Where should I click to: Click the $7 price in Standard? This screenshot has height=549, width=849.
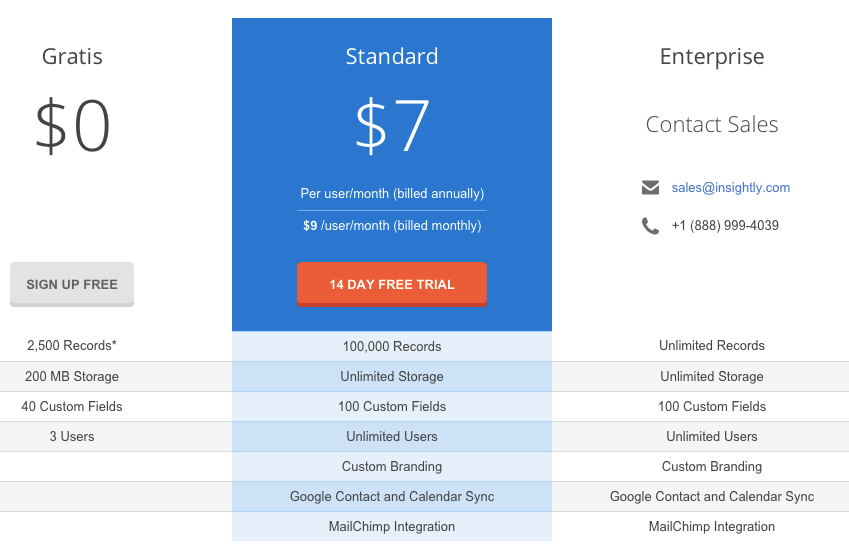coord(392,127)
